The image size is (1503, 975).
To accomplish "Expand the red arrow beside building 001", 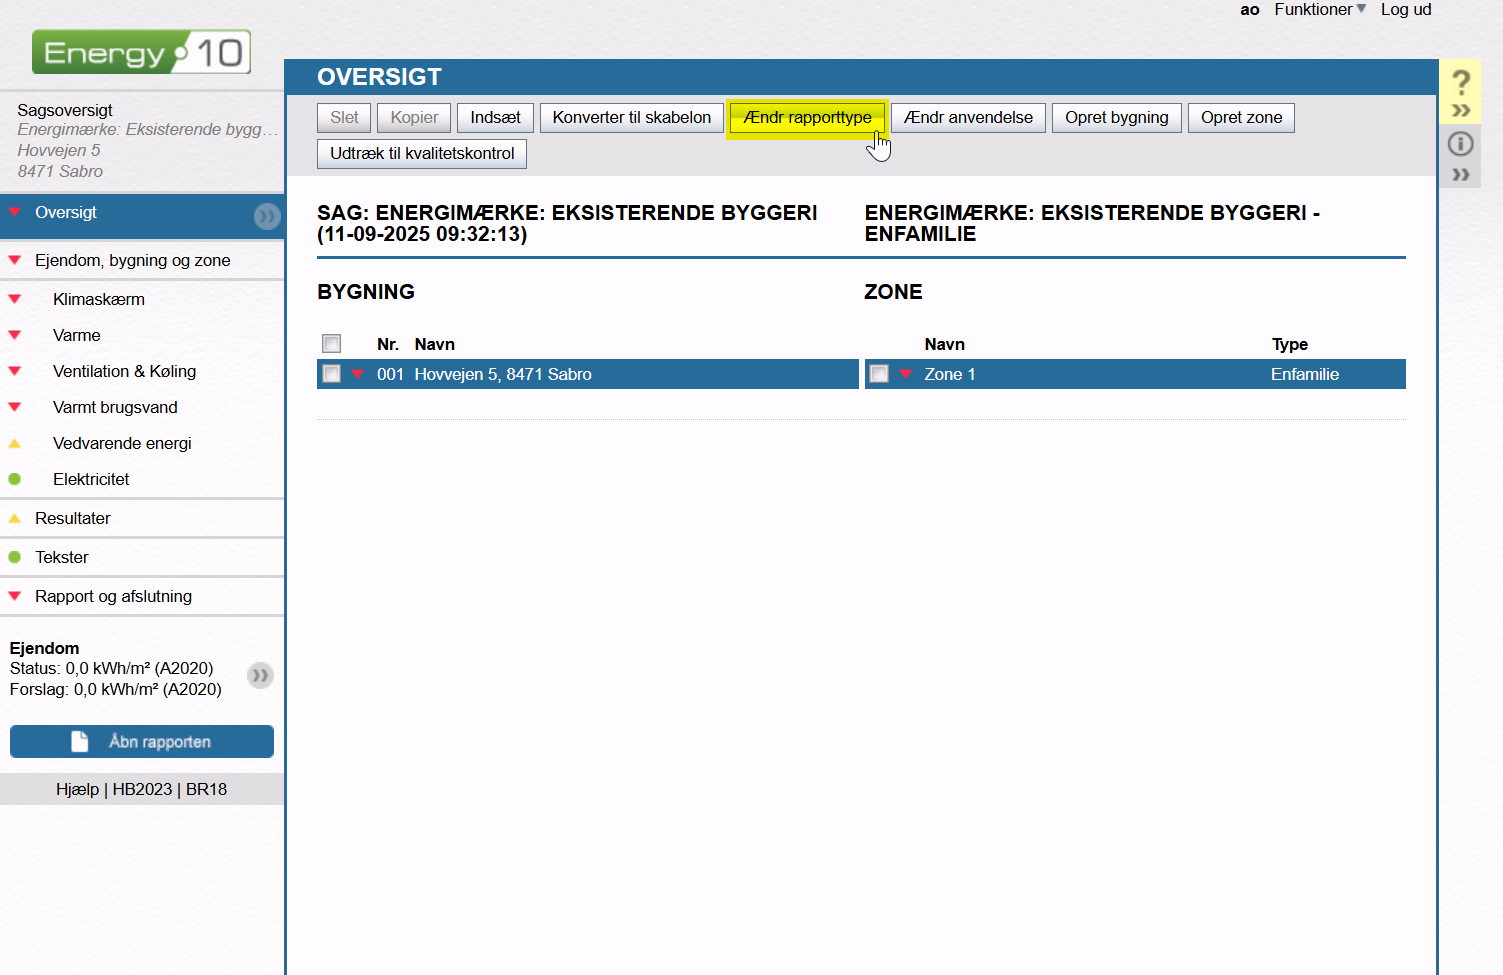I will click(x=358, y=374).
